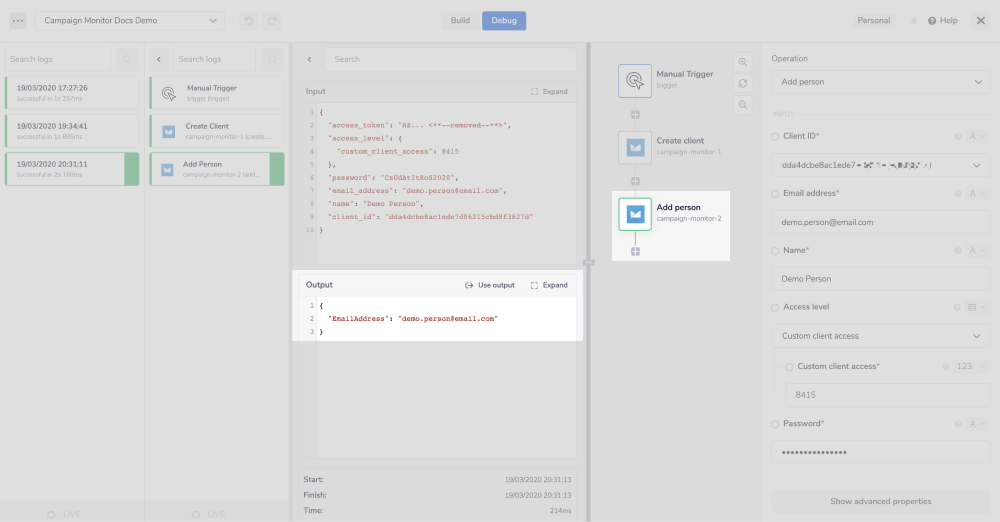Image resolution: width=1000 pixels, height=522 pixels.
Task: Toggle the Email address radio circle
Action: click(775, 193)
